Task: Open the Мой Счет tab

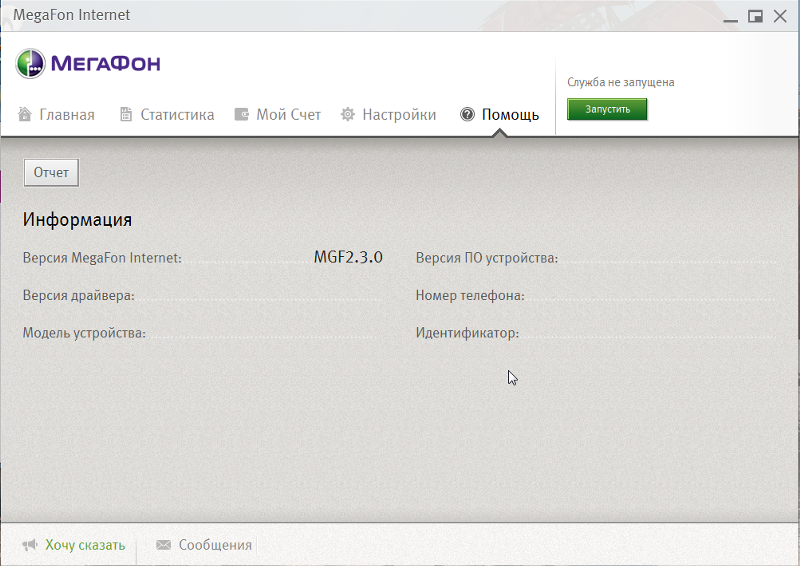Action: click(x=278, y=114)
